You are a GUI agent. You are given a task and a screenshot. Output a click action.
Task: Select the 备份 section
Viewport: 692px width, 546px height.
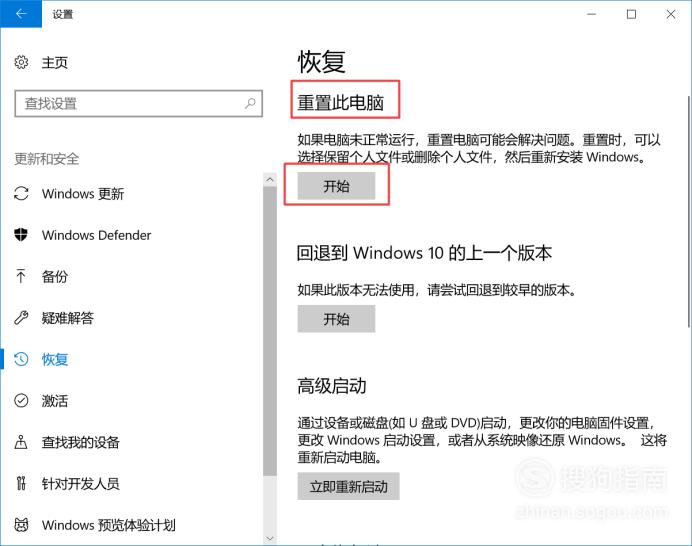click(55, 277)
